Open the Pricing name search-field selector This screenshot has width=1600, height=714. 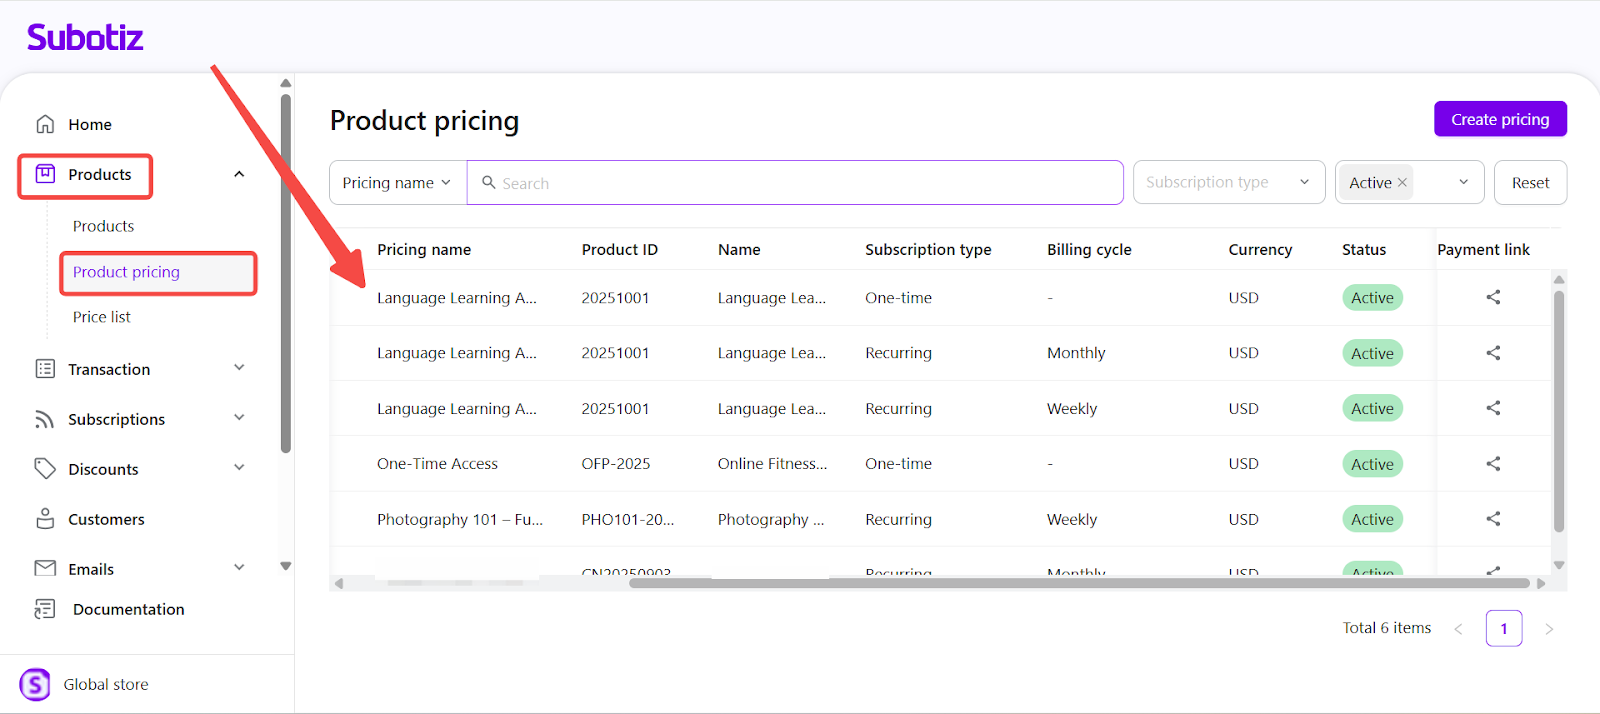click(x=397, y=183)
